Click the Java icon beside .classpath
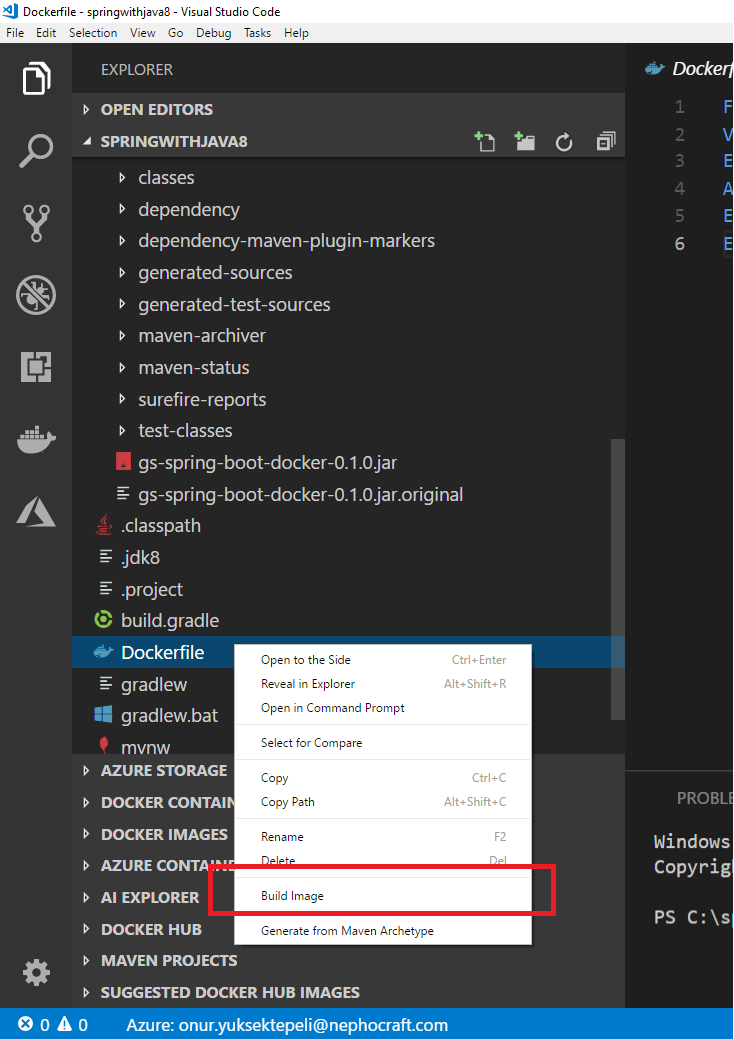Screen dimensions: 734x1039 click(x=104, y=525)
